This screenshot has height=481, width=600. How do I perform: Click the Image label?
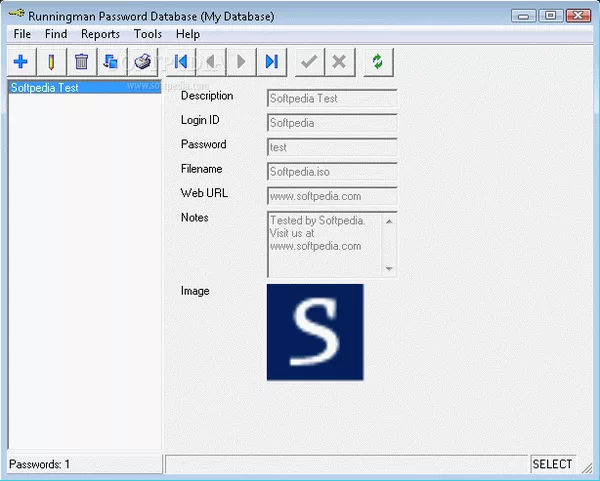click(195, 291)
